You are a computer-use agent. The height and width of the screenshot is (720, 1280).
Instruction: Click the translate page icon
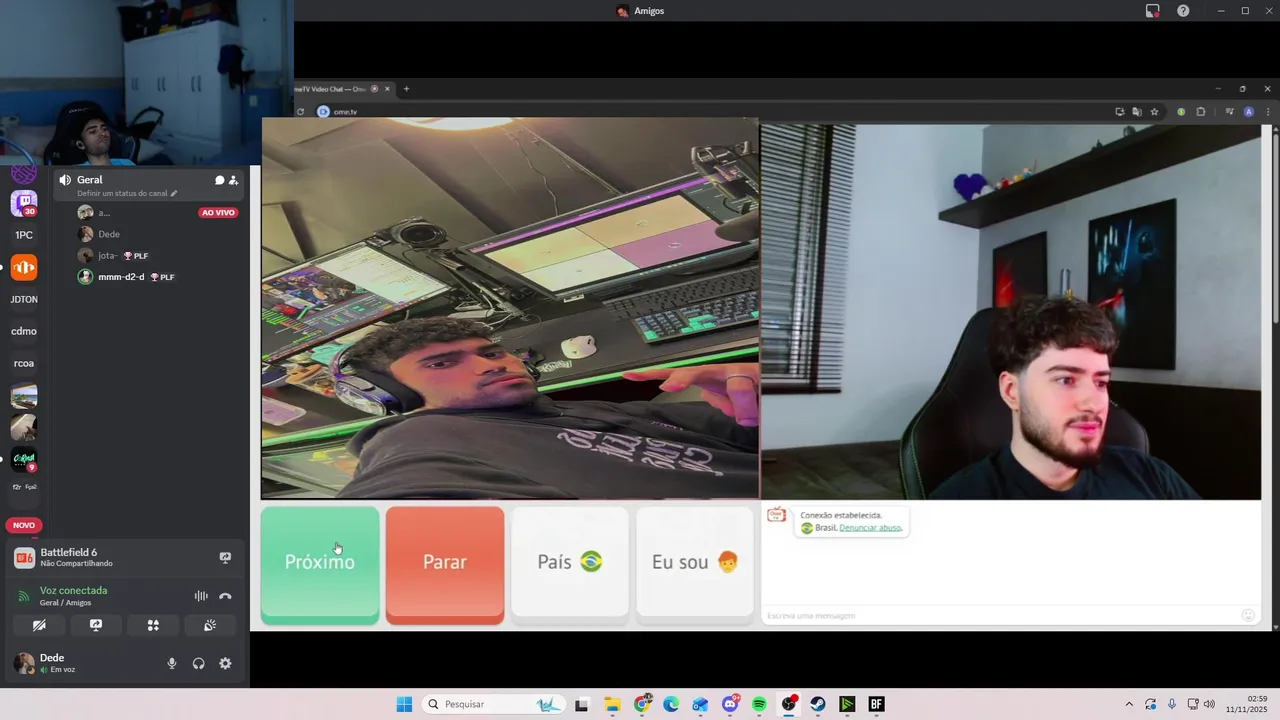1137,112
